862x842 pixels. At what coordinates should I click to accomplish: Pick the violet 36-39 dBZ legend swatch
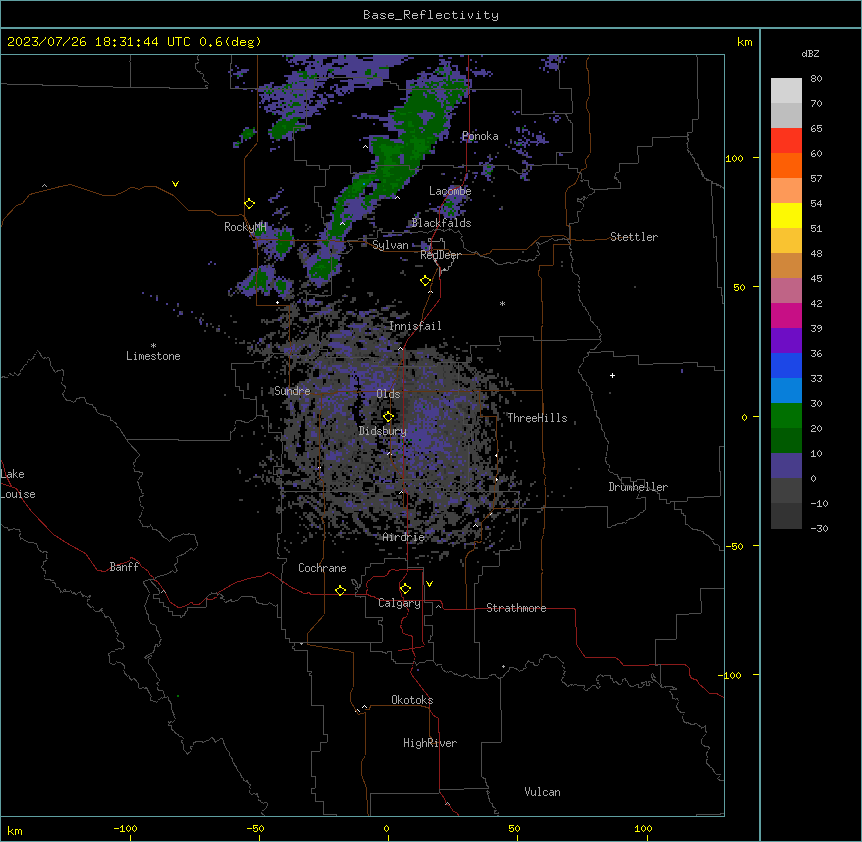click(786, 341)
